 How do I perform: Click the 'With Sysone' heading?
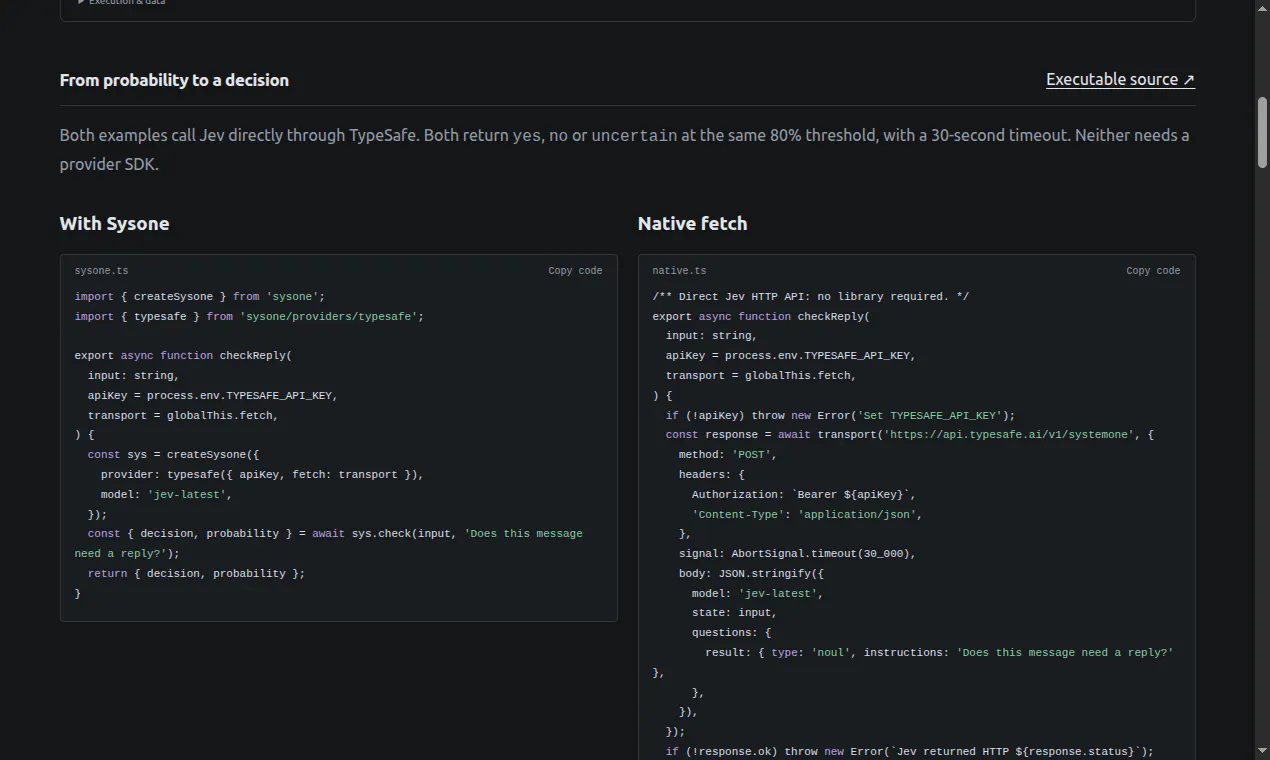[x=114, y=223]
